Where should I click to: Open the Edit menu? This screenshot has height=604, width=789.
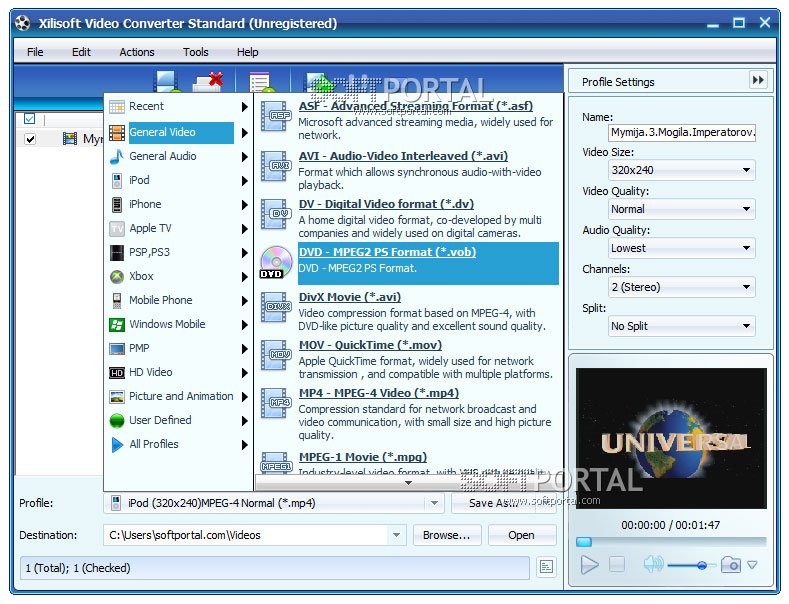(x=81, y=52)
